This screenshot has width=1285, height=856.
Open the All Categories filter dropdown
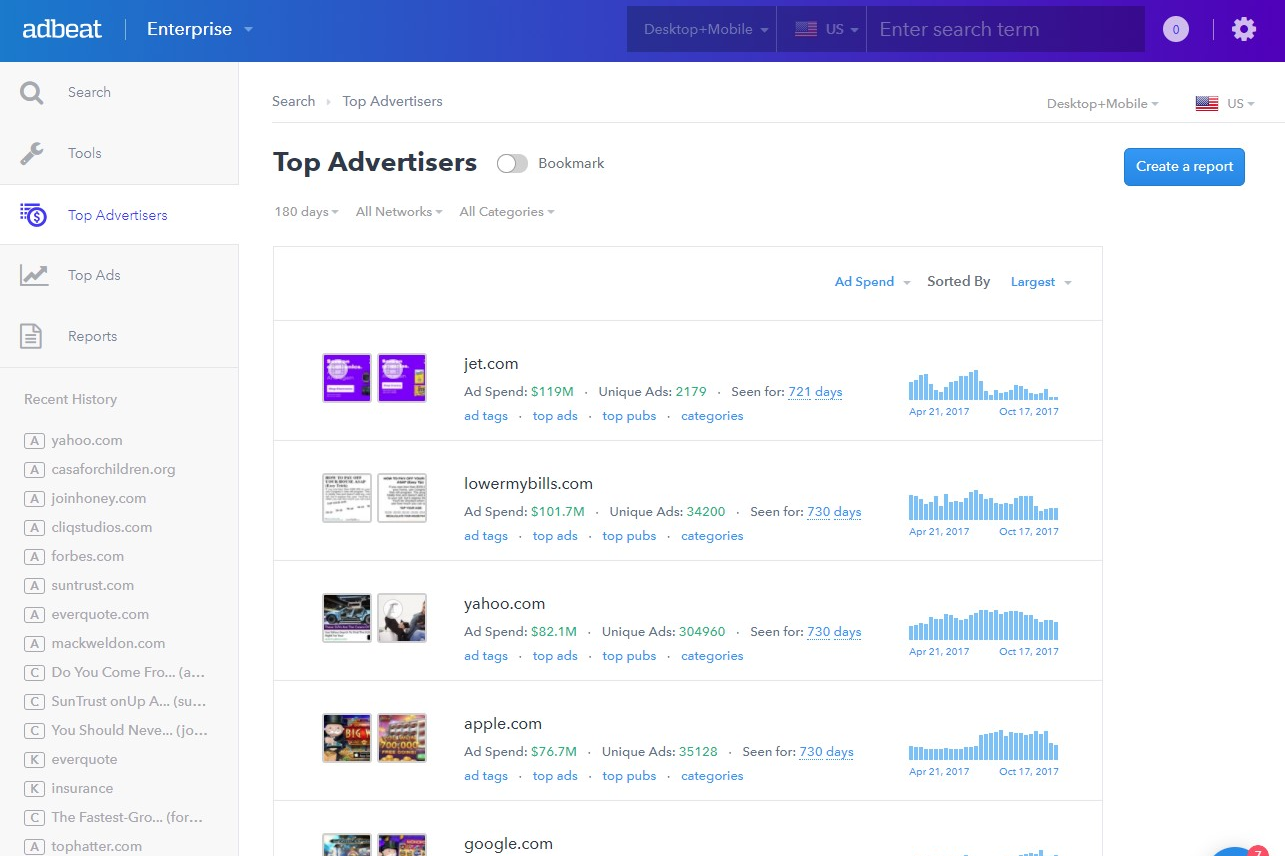[x=507, y=212]
